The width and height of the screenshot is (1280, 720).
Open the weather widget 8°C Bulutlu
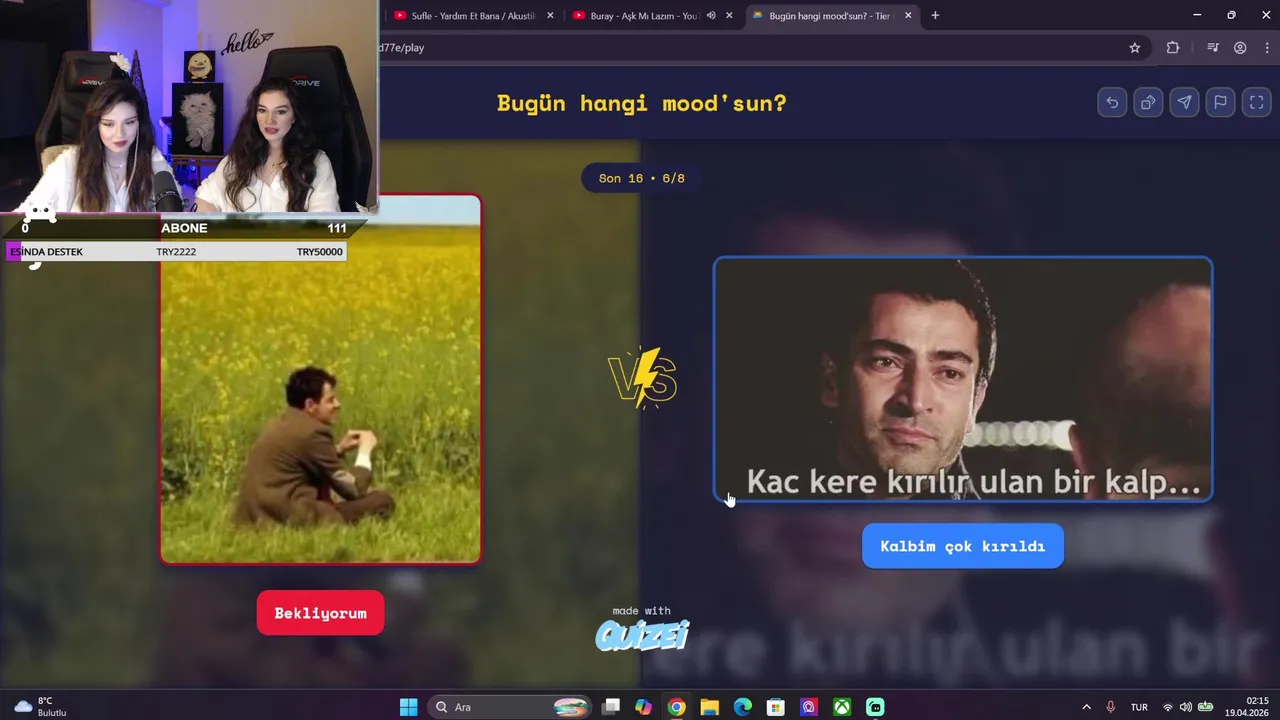pyautogui.click(x=42, y=707)
